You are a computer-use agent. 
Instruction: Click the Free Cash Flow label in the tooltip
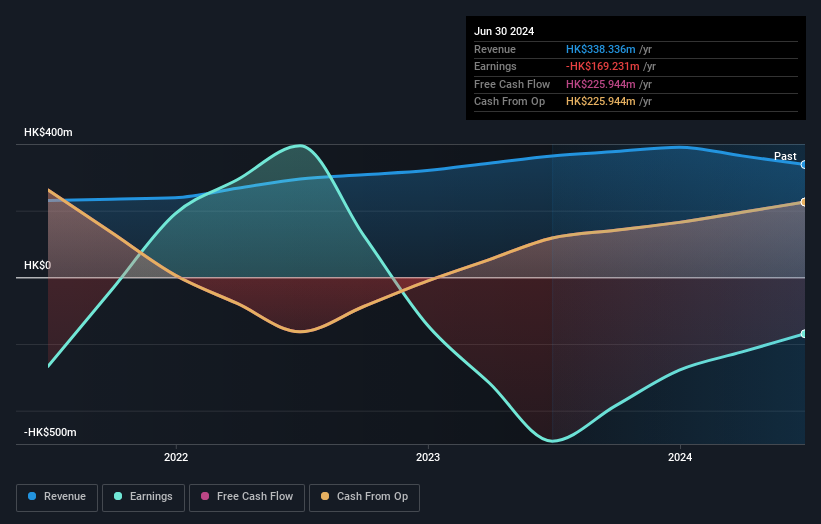tap(512, 84)
